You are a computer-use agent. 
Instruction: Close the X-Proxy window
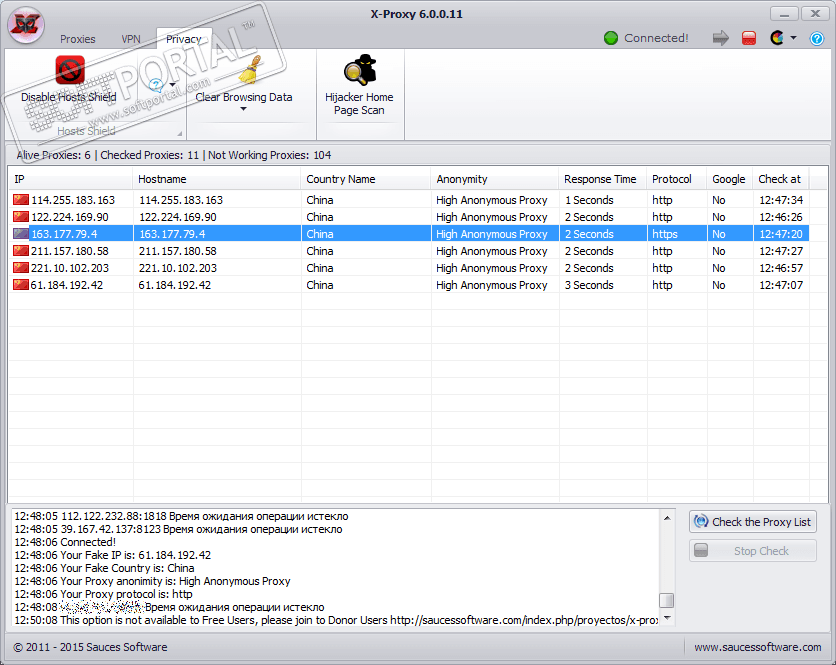pos(815,14)
